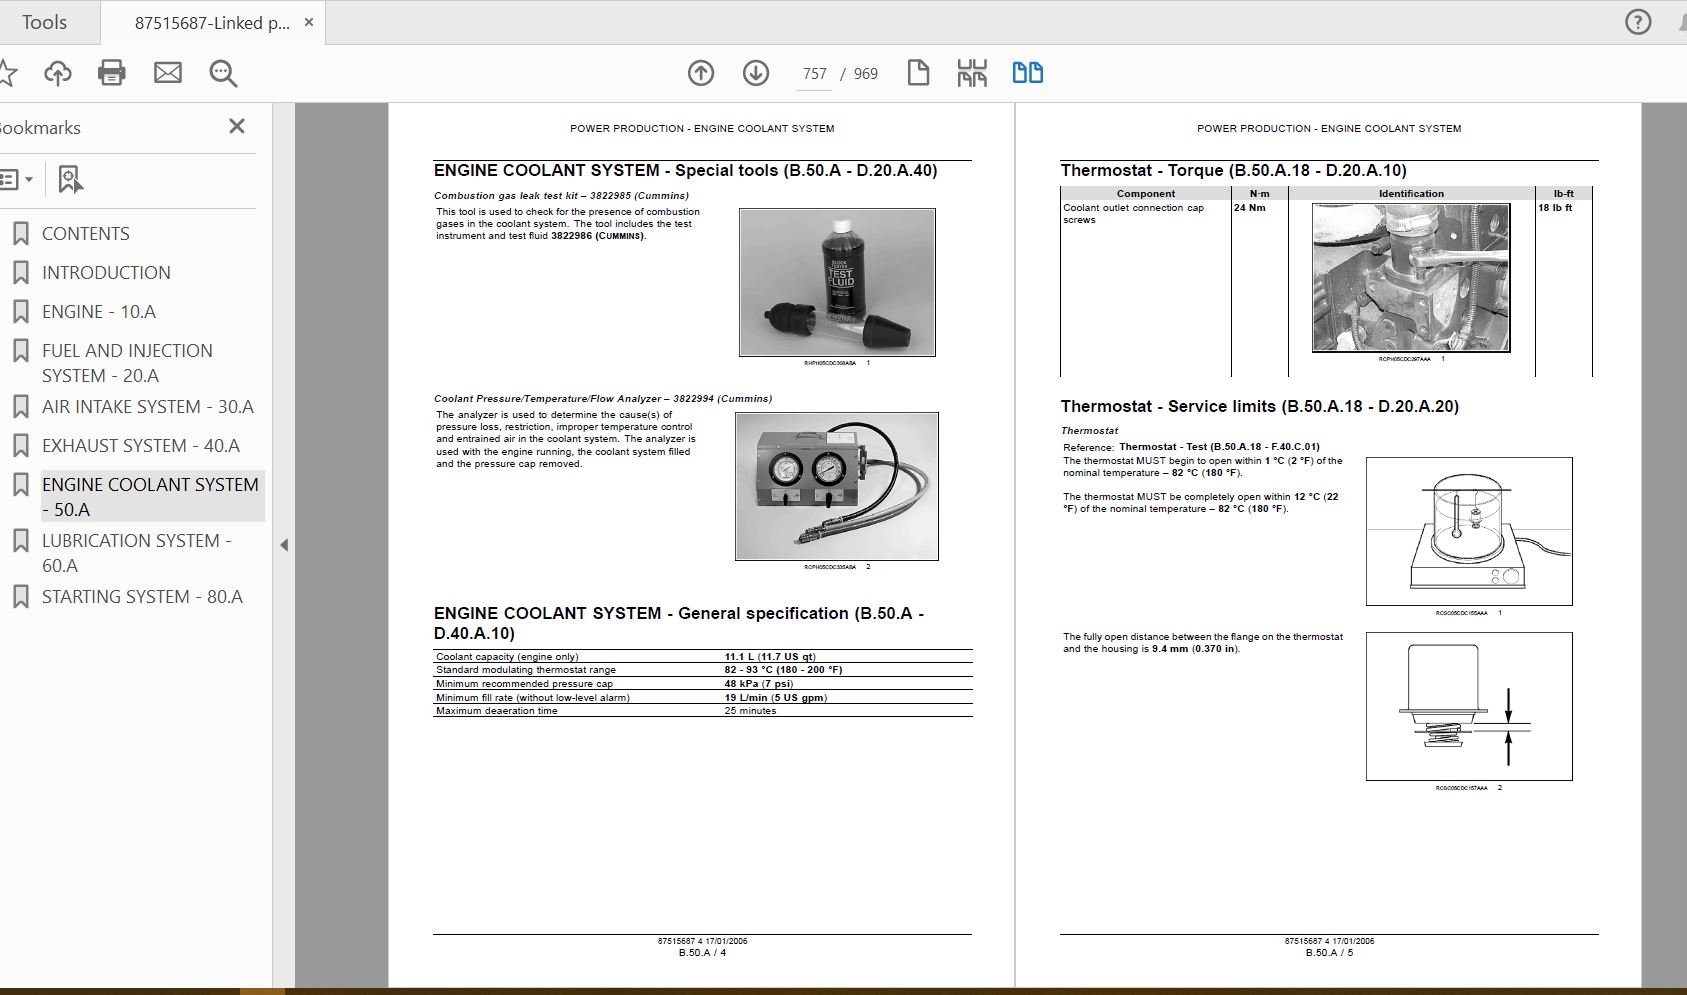Open bookmark options dropdown menu
Image resolution: width=1687 pixels, height=995 pixels.
pyautogui.click(x=17, y=180)
